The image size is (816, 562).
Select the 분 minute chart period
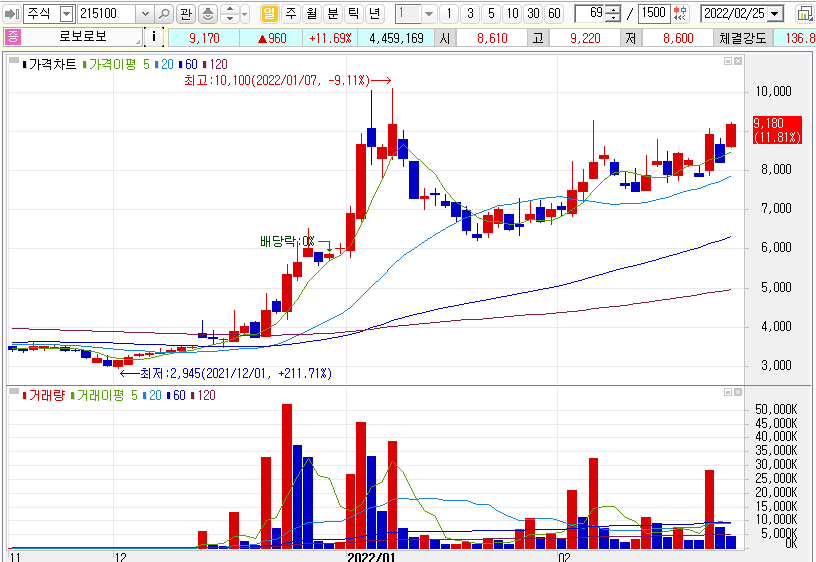click(x=332, y=14)
